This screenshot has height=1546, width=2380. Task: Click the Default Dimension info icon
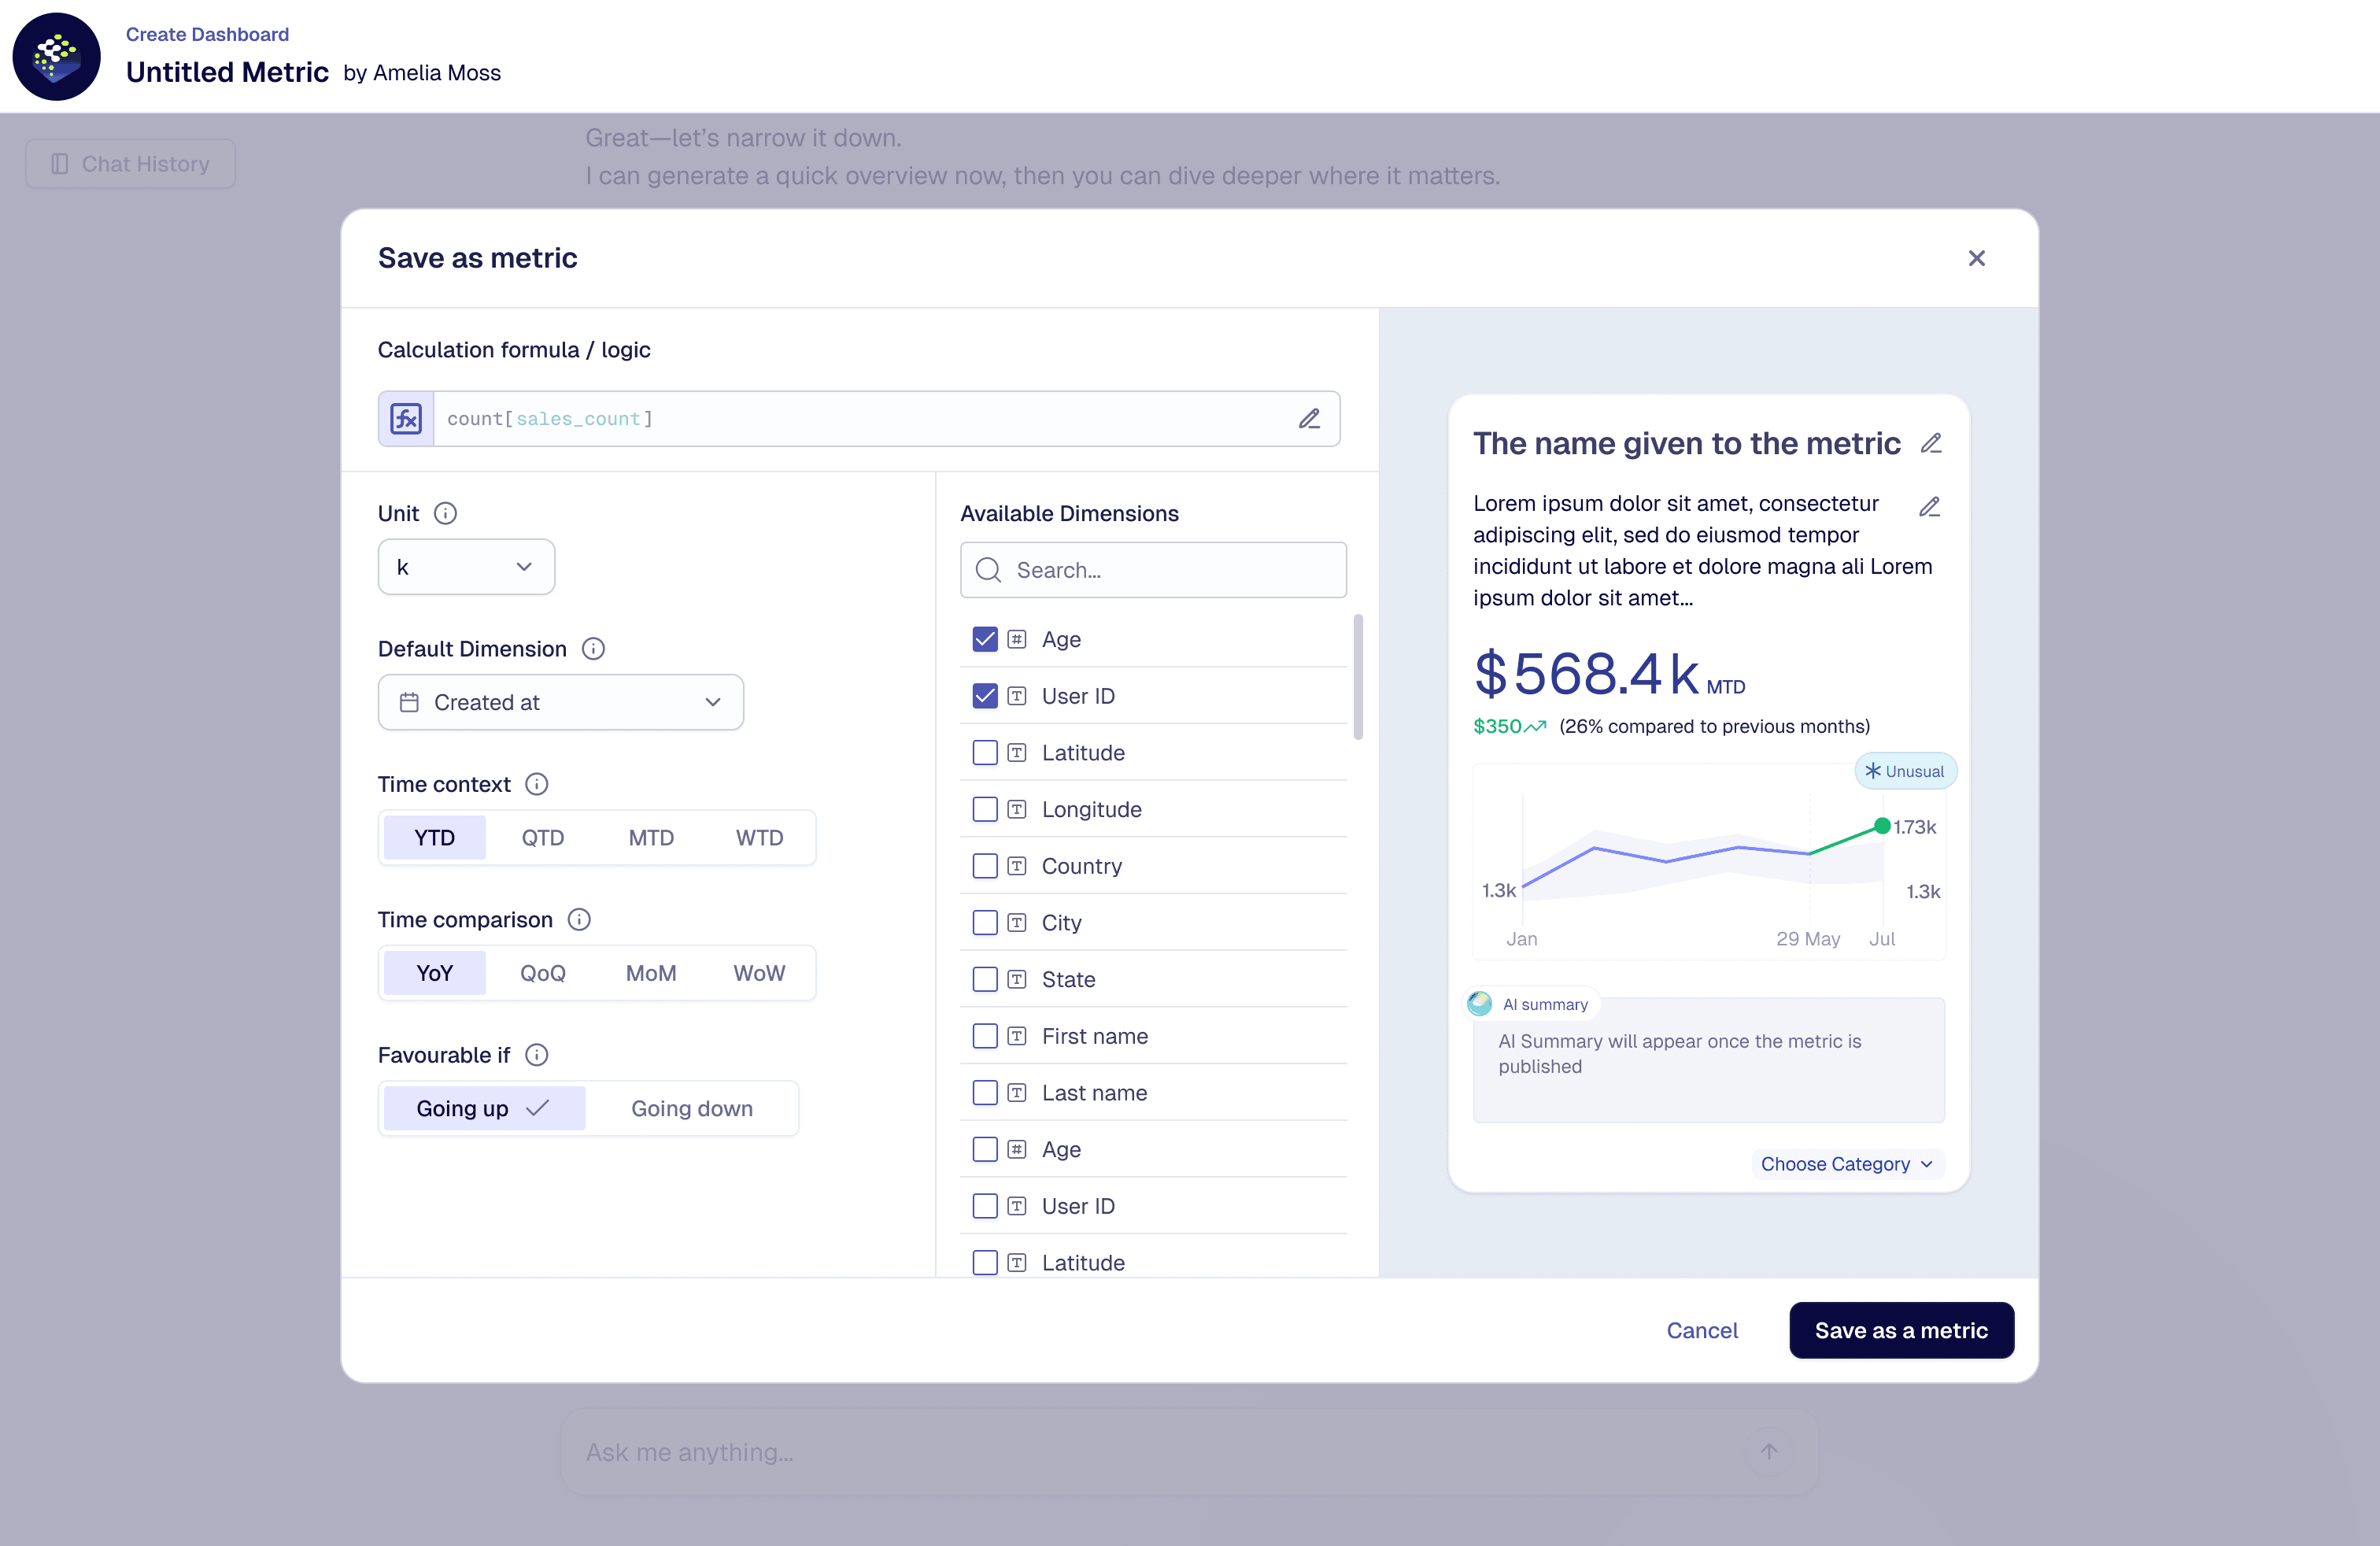593,648
